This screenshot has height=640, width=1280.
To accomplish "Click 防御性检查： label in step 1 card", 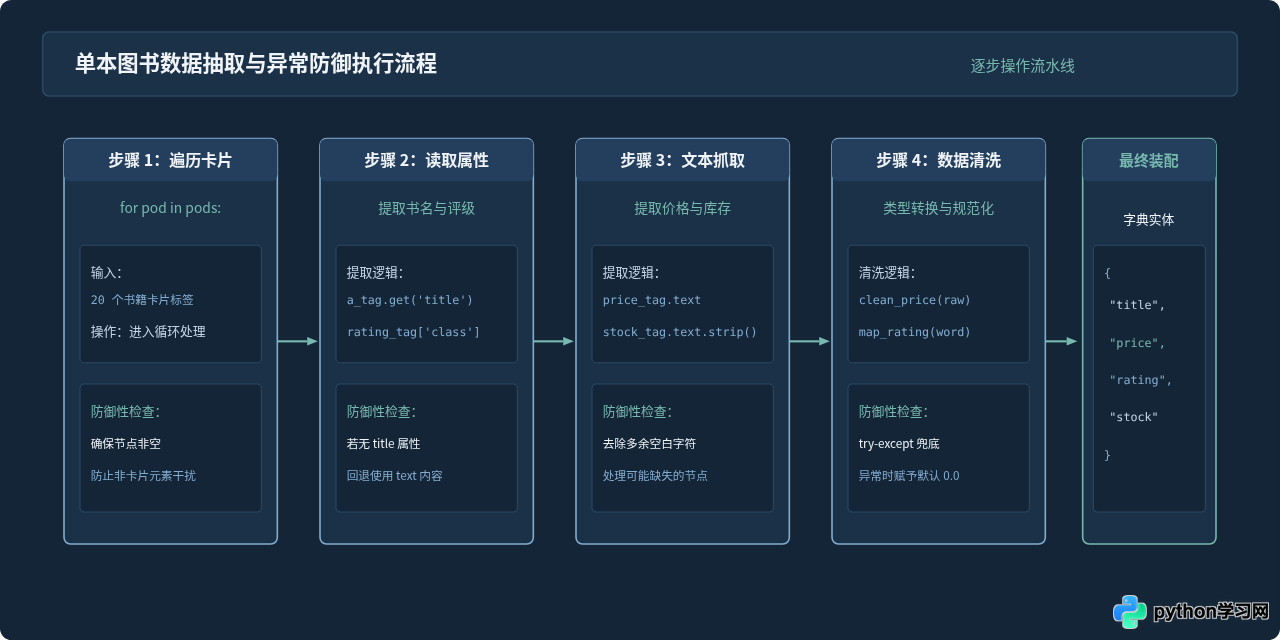I will coord(125,411).
